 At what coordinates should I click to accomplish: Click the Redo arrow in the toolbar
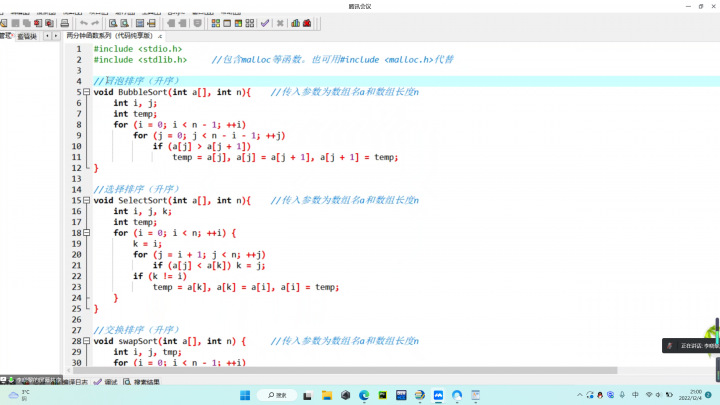coord(95,22)
